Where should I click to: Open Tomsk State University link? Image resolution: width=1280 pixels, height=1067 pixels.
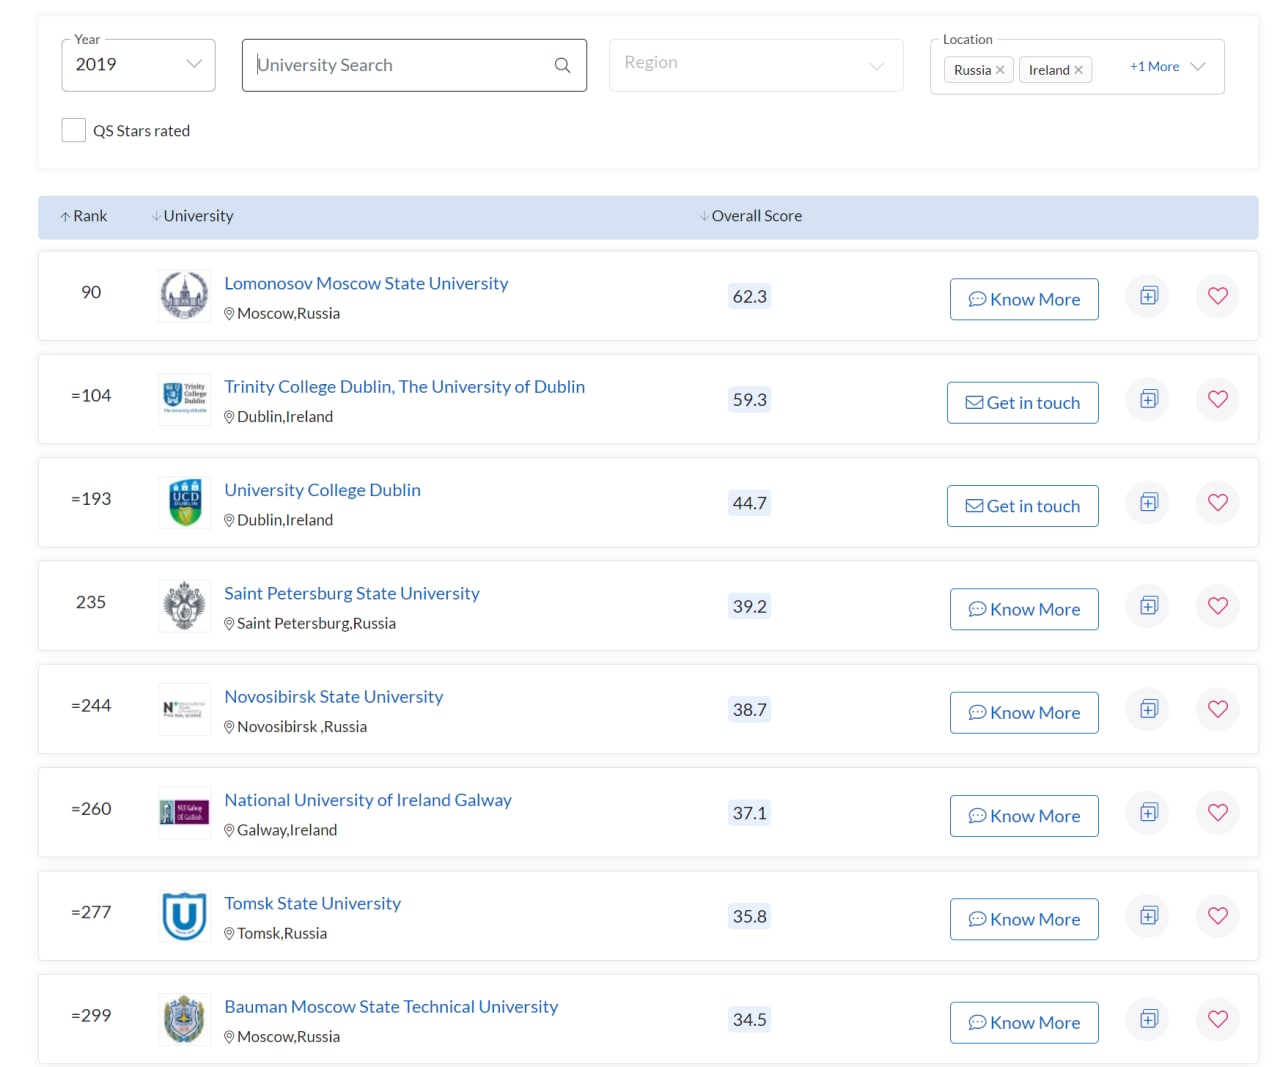click(x=312, y=903)
